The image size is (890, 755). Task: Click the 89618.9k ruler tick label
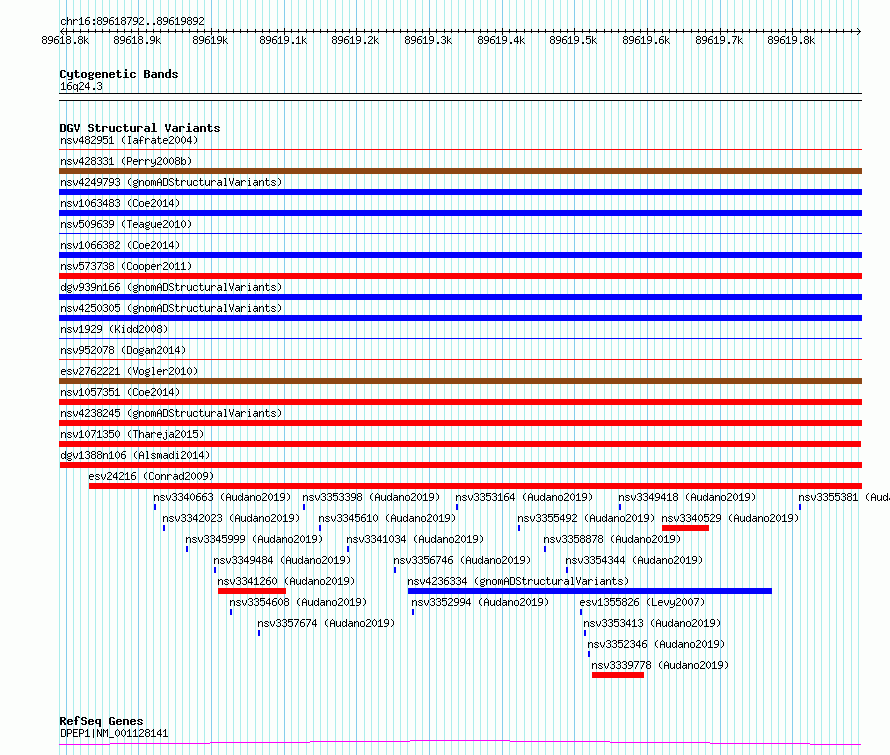pos(137,40)
